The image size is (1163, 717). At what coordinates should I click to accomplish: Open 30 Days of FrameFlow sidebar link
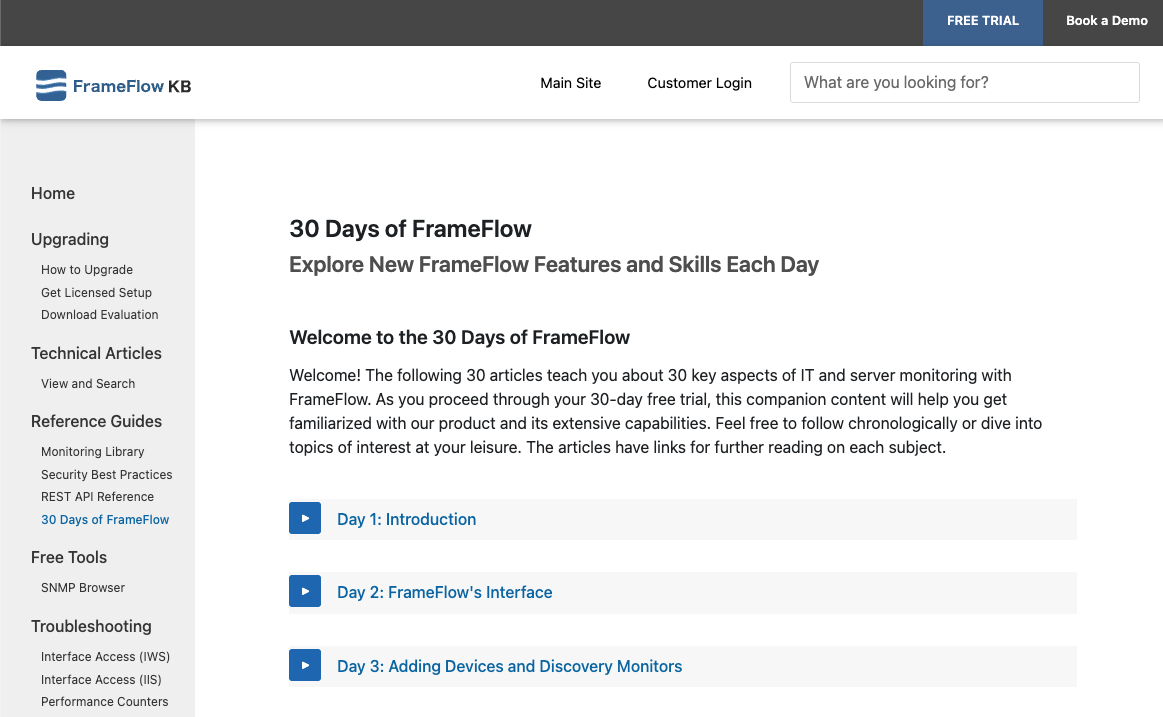tap(105, 520)
